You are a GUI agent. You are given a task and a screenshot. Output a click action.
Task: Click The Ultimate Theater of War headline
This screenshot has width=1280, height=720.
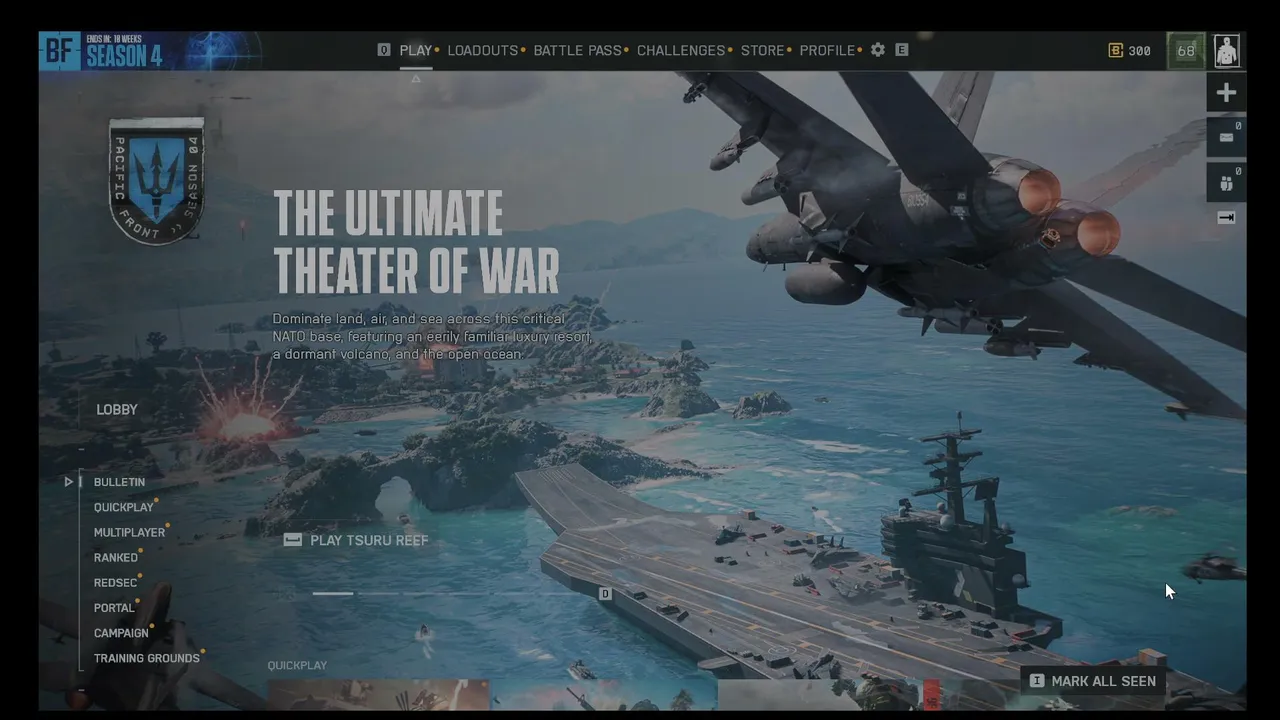(x=416, y=242)
